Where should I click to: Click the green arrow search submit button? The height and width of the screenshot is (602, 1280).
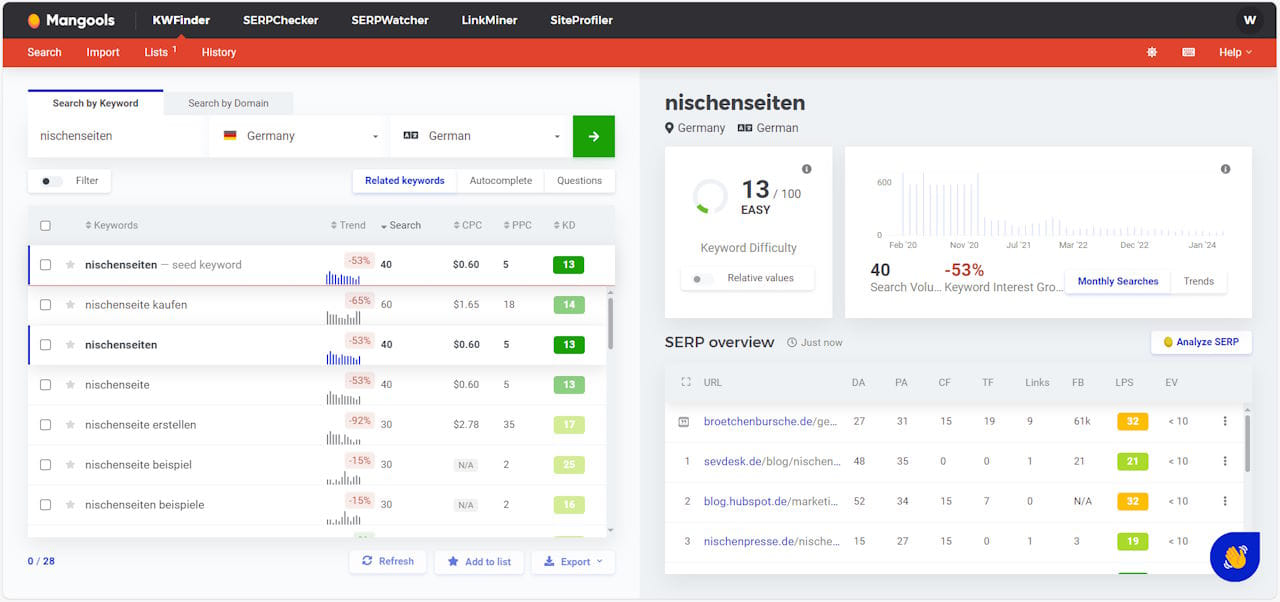(x=593, y=136)
